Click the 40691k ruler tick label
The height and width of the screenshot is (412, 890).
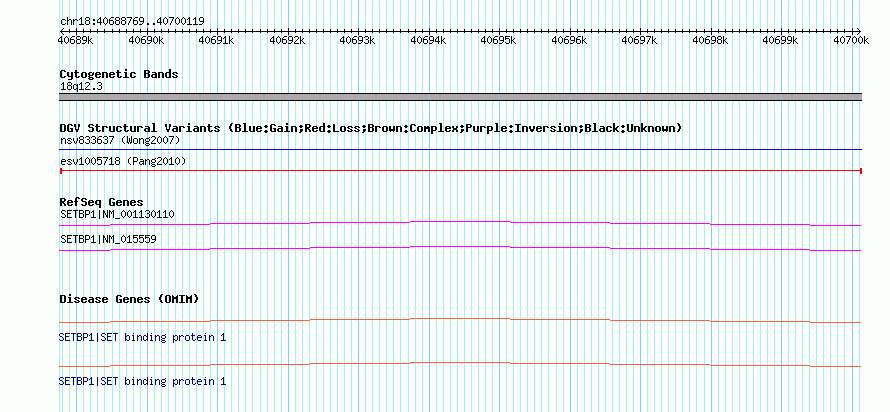click(217, 40)
